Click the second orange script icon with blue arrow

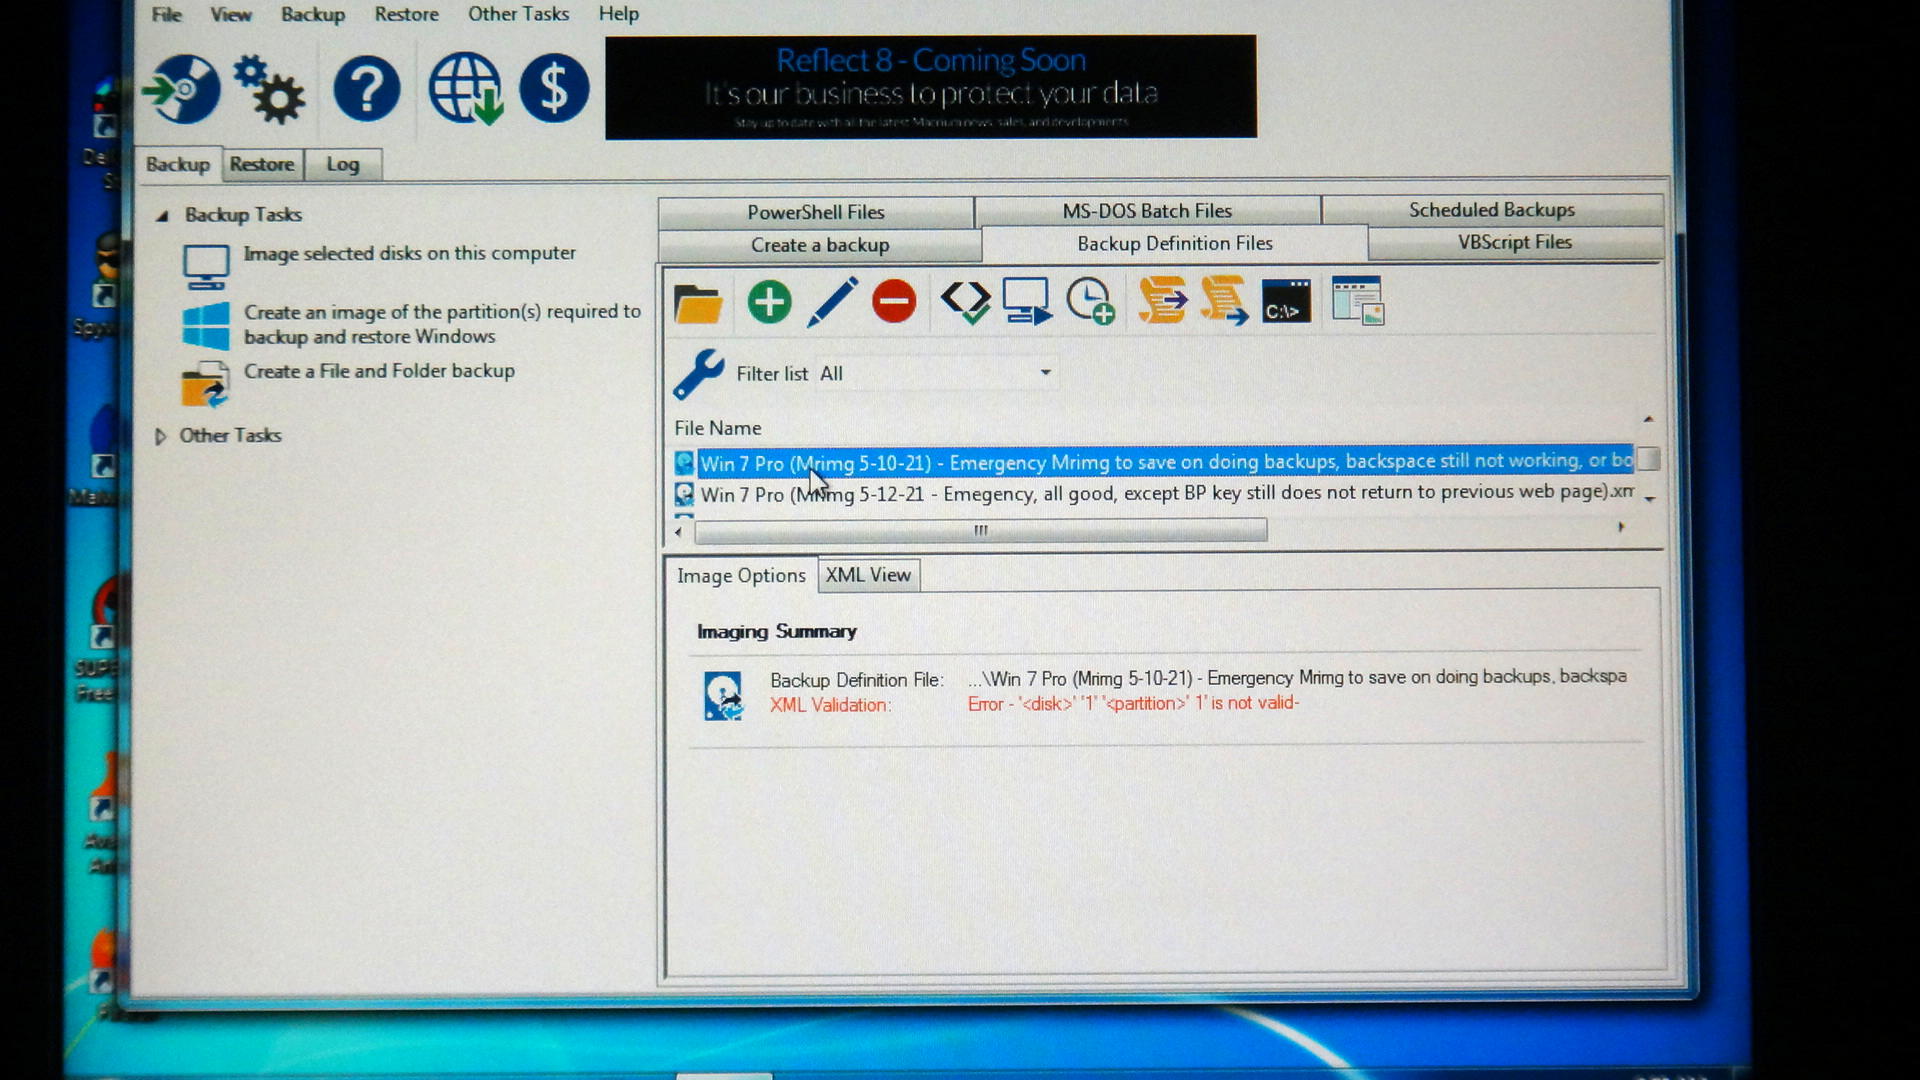[x=1224, y=301]
